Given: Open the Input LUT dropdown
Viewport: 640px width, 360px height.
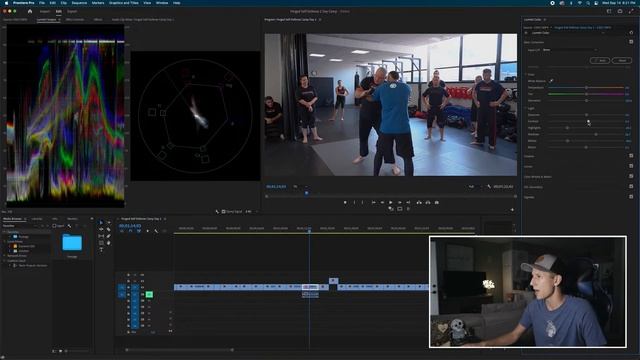Looking at the screenshot, I should 570,50.
